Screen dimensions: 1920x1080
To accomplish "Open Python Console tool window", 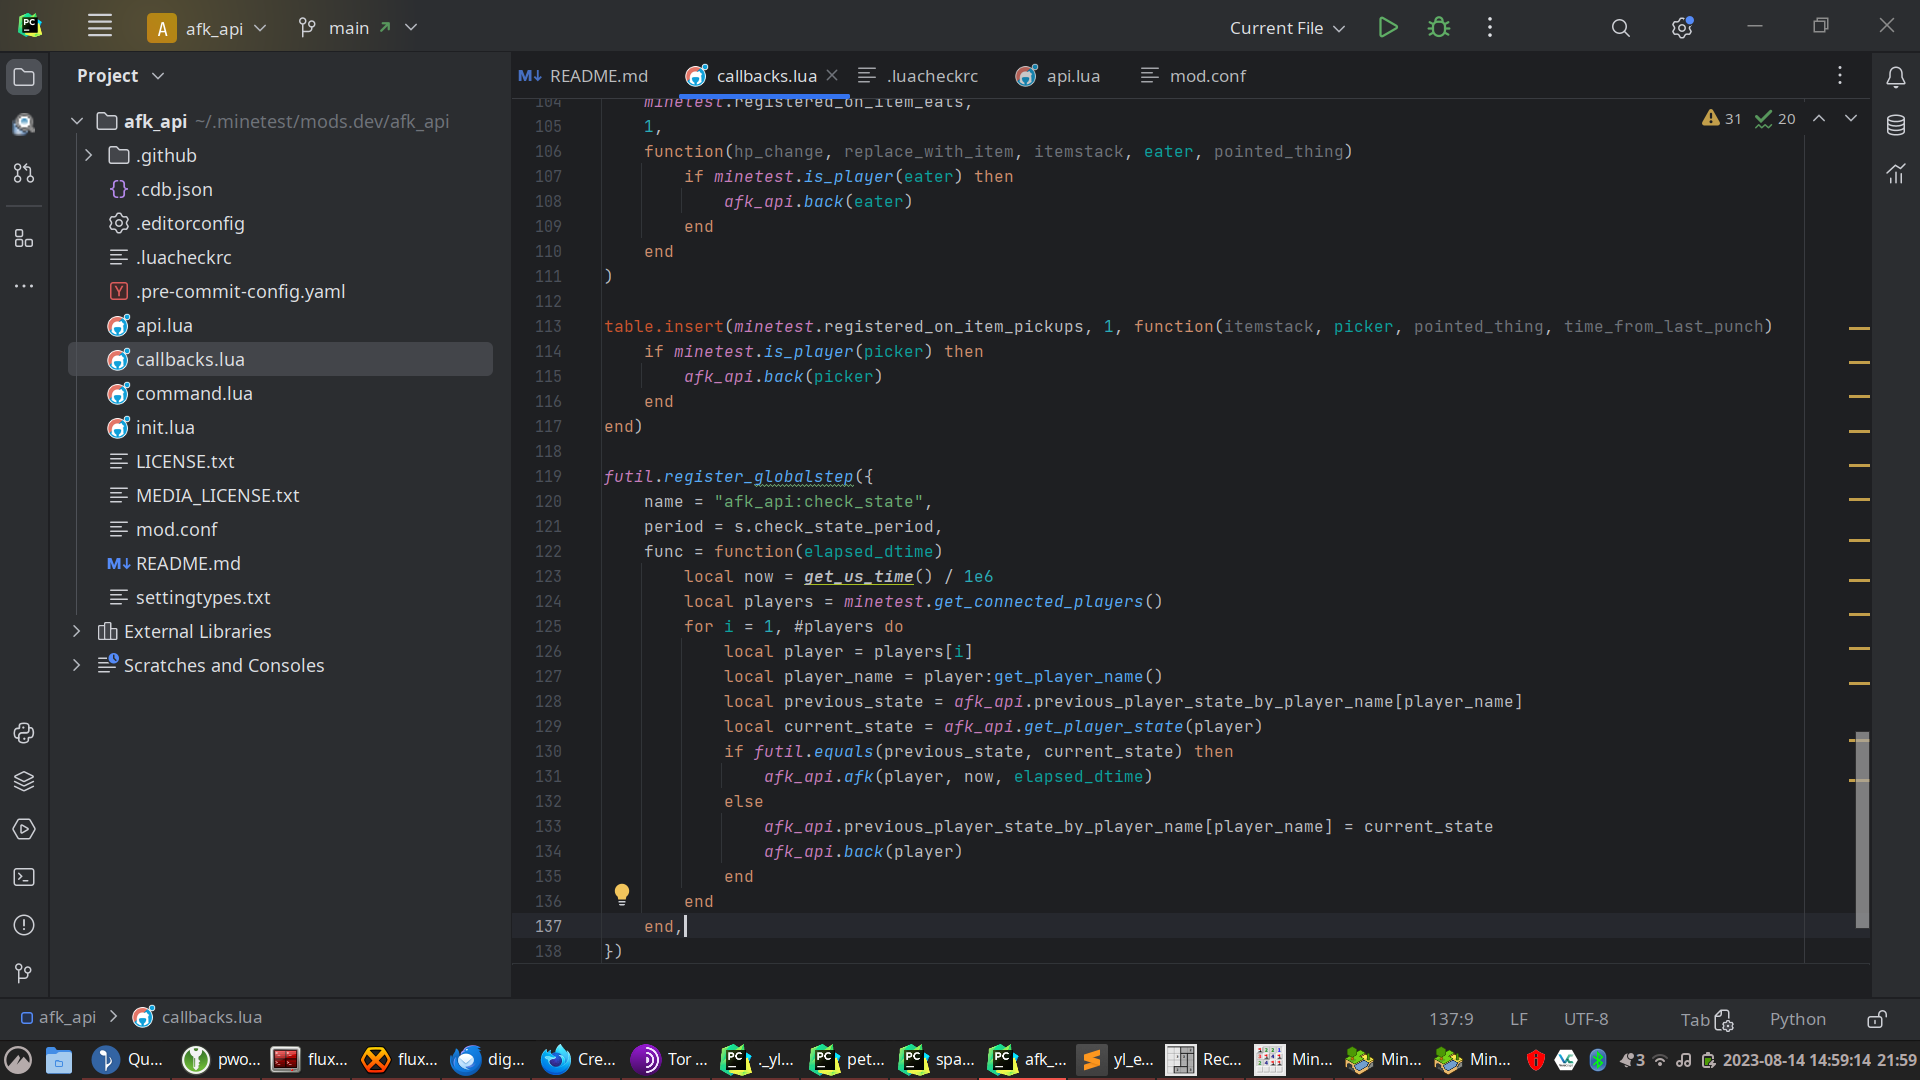I will pyautogui.click(x=24, y=733).
